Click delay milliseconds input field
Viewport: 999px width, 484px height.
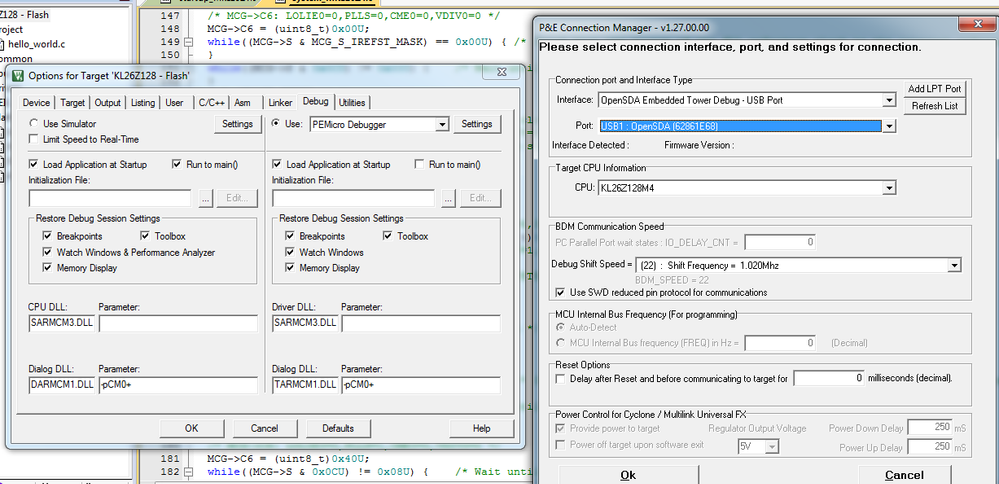tap(829, 378)
